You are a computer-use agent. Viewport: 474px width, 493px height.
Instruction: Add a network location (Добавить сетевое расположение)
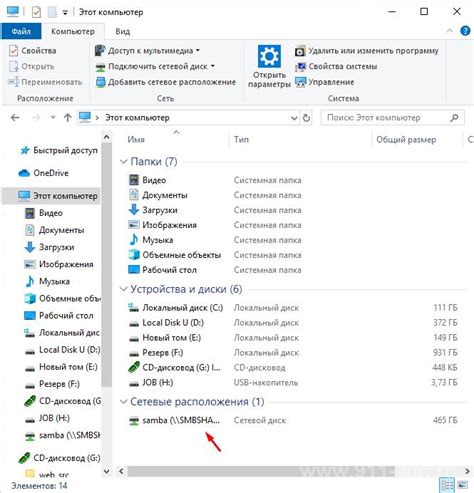[x=166, y=82]
